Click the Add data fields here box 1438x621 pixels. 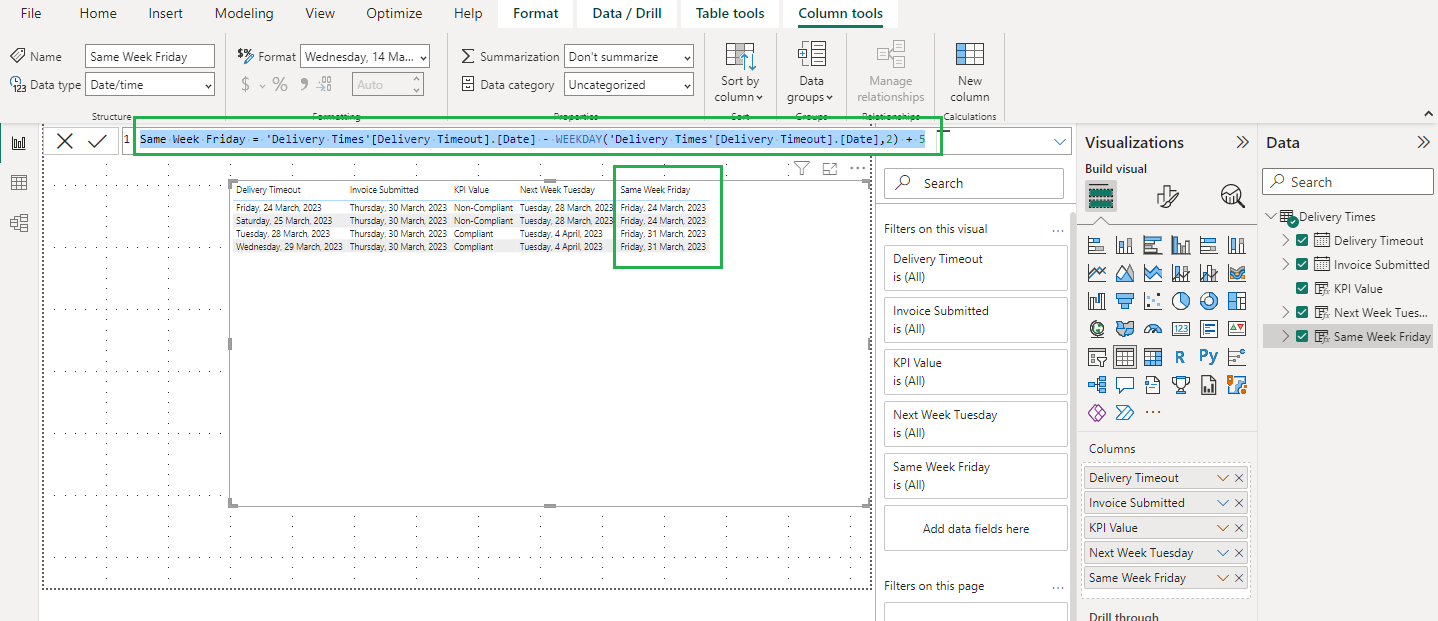coord(975,528)
